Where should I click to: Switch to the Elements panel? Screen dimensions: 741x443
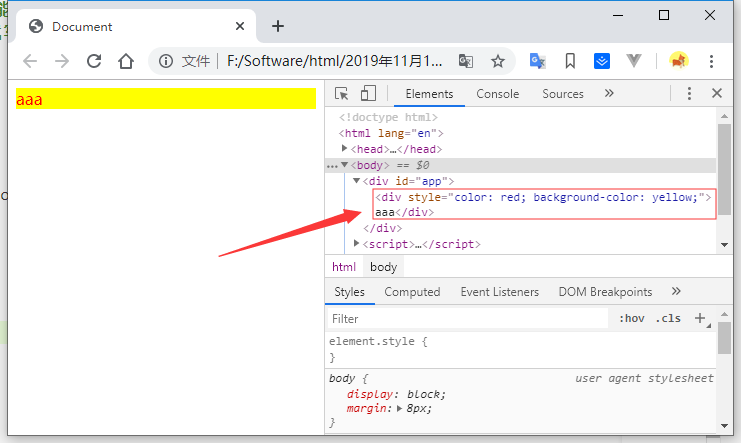coord(429,94)
